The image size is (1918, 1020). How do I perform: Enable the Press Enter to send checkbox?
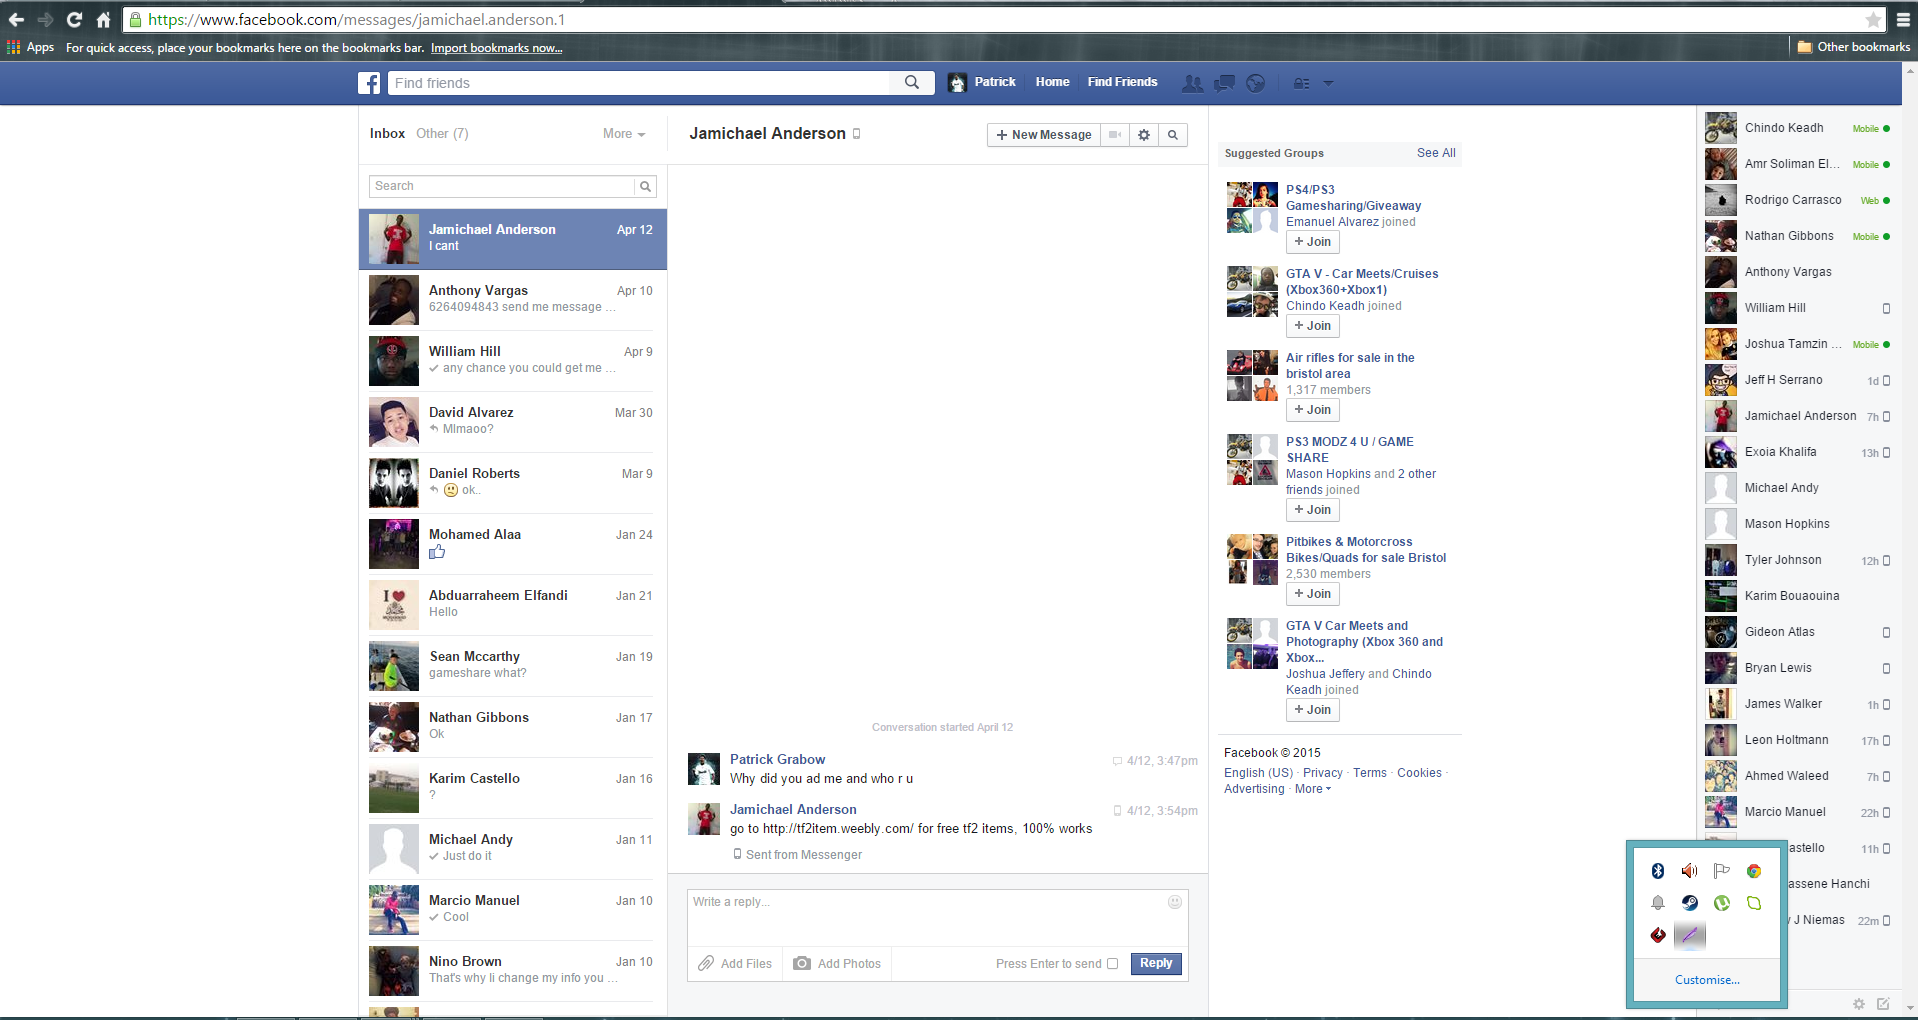point(1112,964)
